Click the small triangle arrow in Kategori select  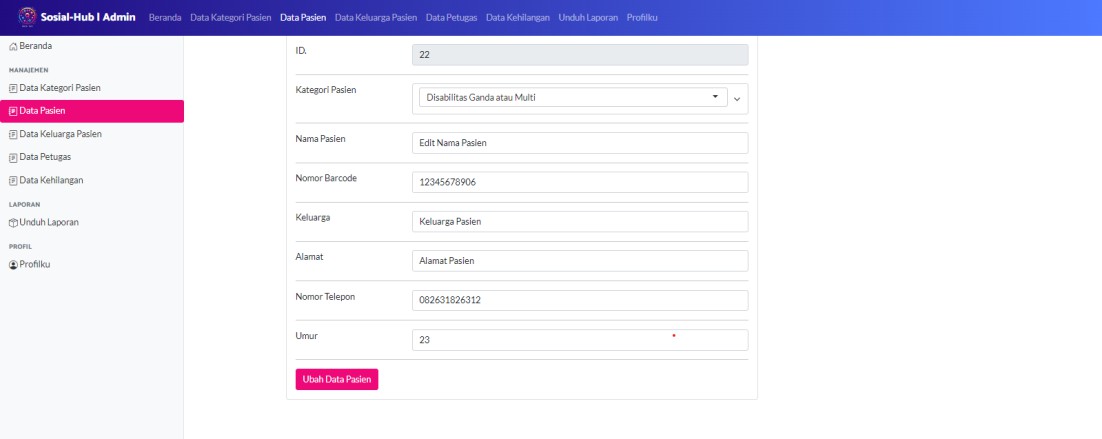[715, 97]
